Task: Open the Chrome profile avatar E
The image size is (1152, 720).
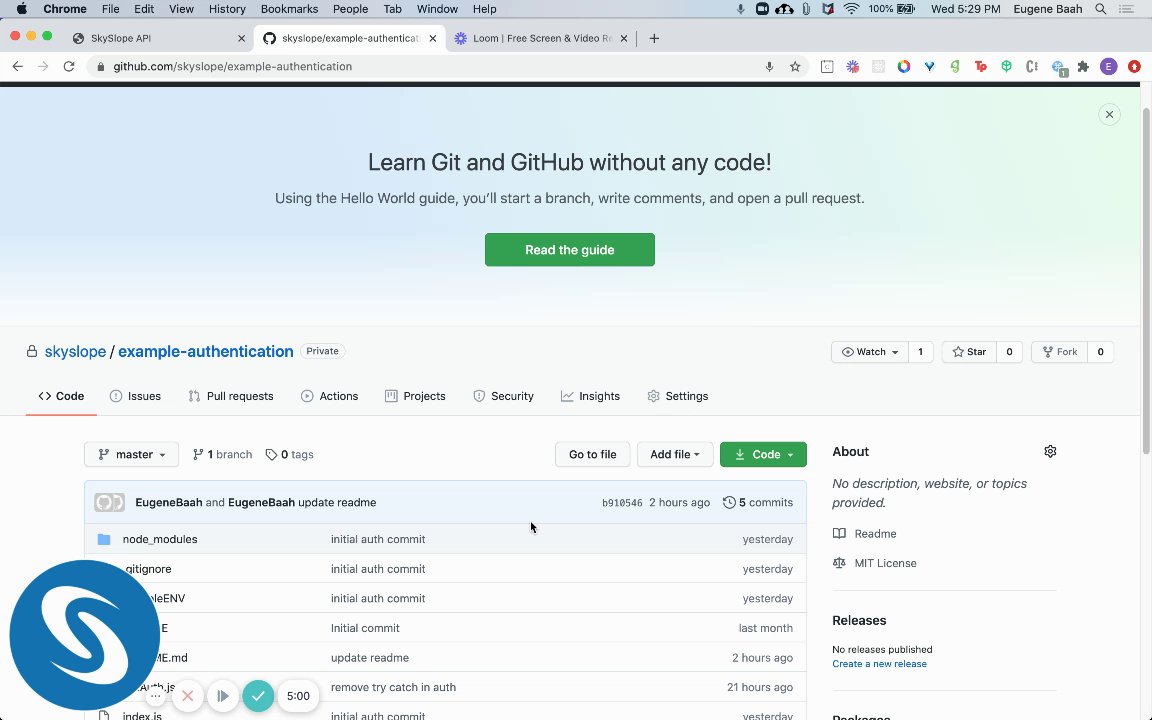Action: tap(1109, 66)
